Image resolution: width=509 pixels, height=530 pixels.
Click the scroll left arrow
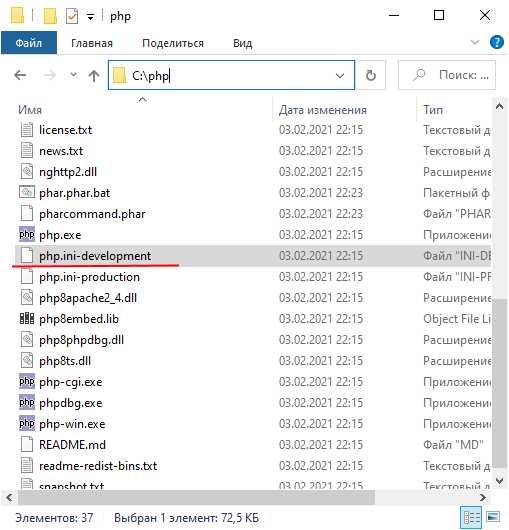9,497
